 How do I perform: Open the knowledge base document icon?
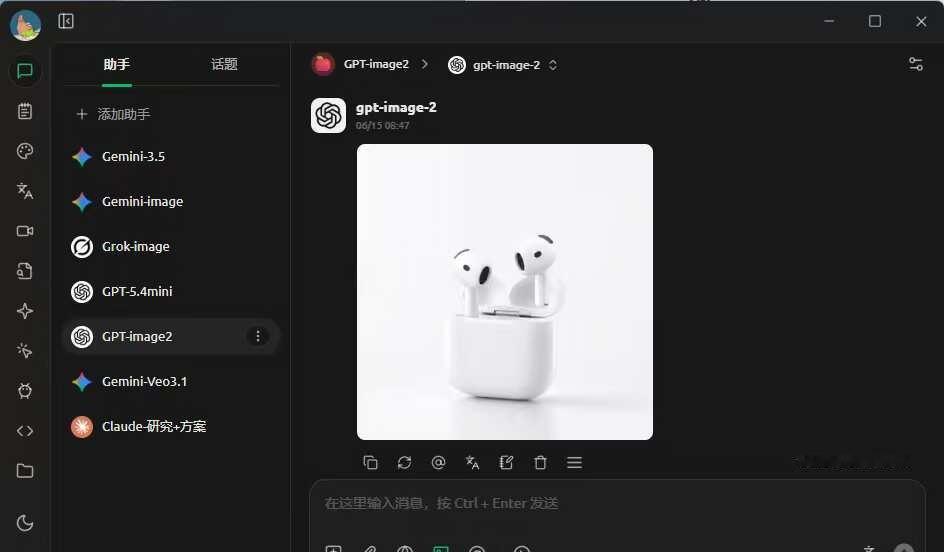(x=25, y=271)
